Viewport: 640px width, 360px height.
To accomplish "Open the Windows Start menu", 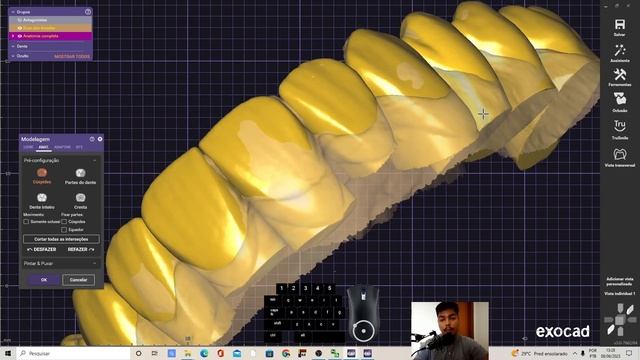I will [7, 353].
